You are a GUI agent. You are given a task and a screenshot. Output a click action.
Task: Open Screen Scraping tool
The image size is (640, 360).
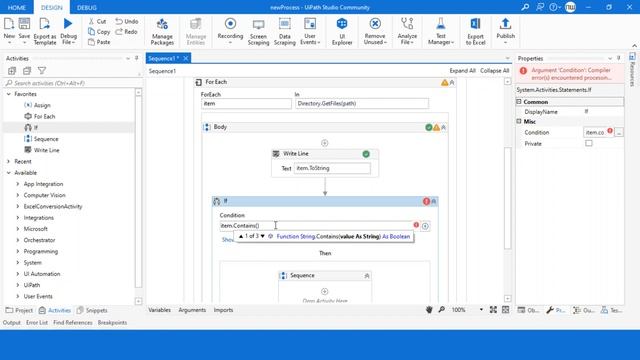click(x=258, y=31)
